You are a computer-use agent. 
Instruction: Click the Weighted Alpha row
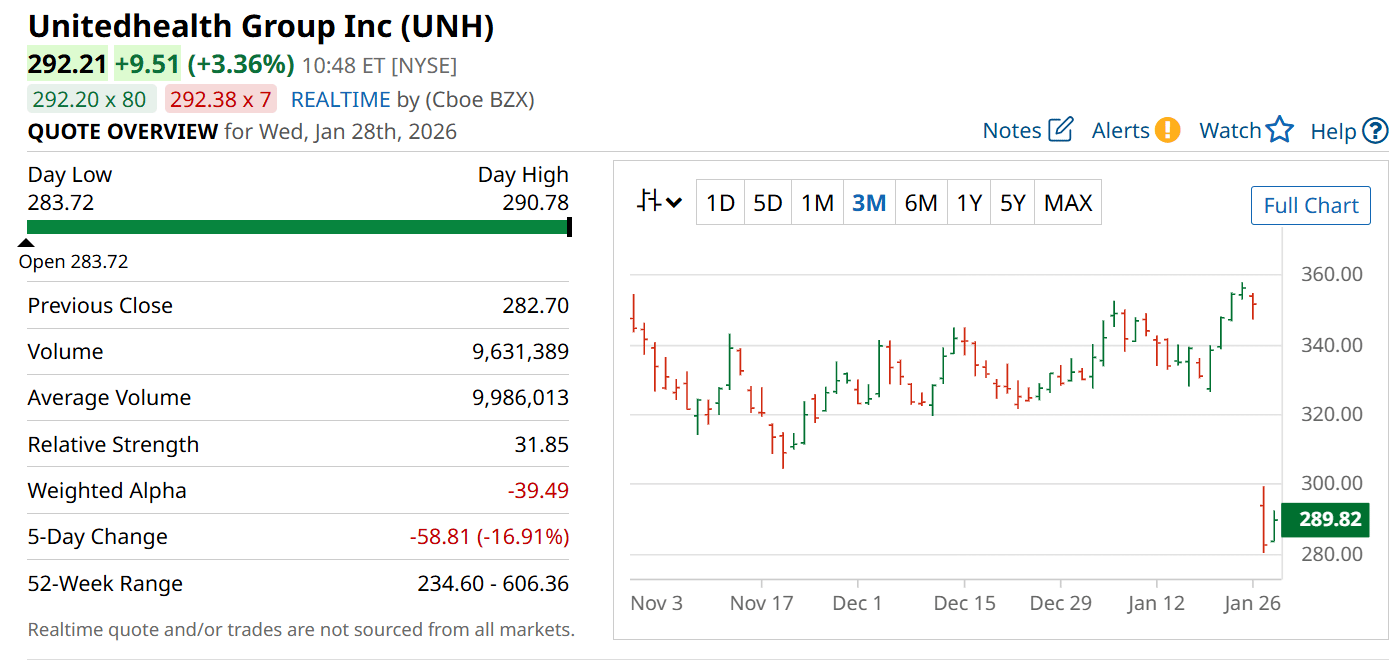click(x=298, y=491)
